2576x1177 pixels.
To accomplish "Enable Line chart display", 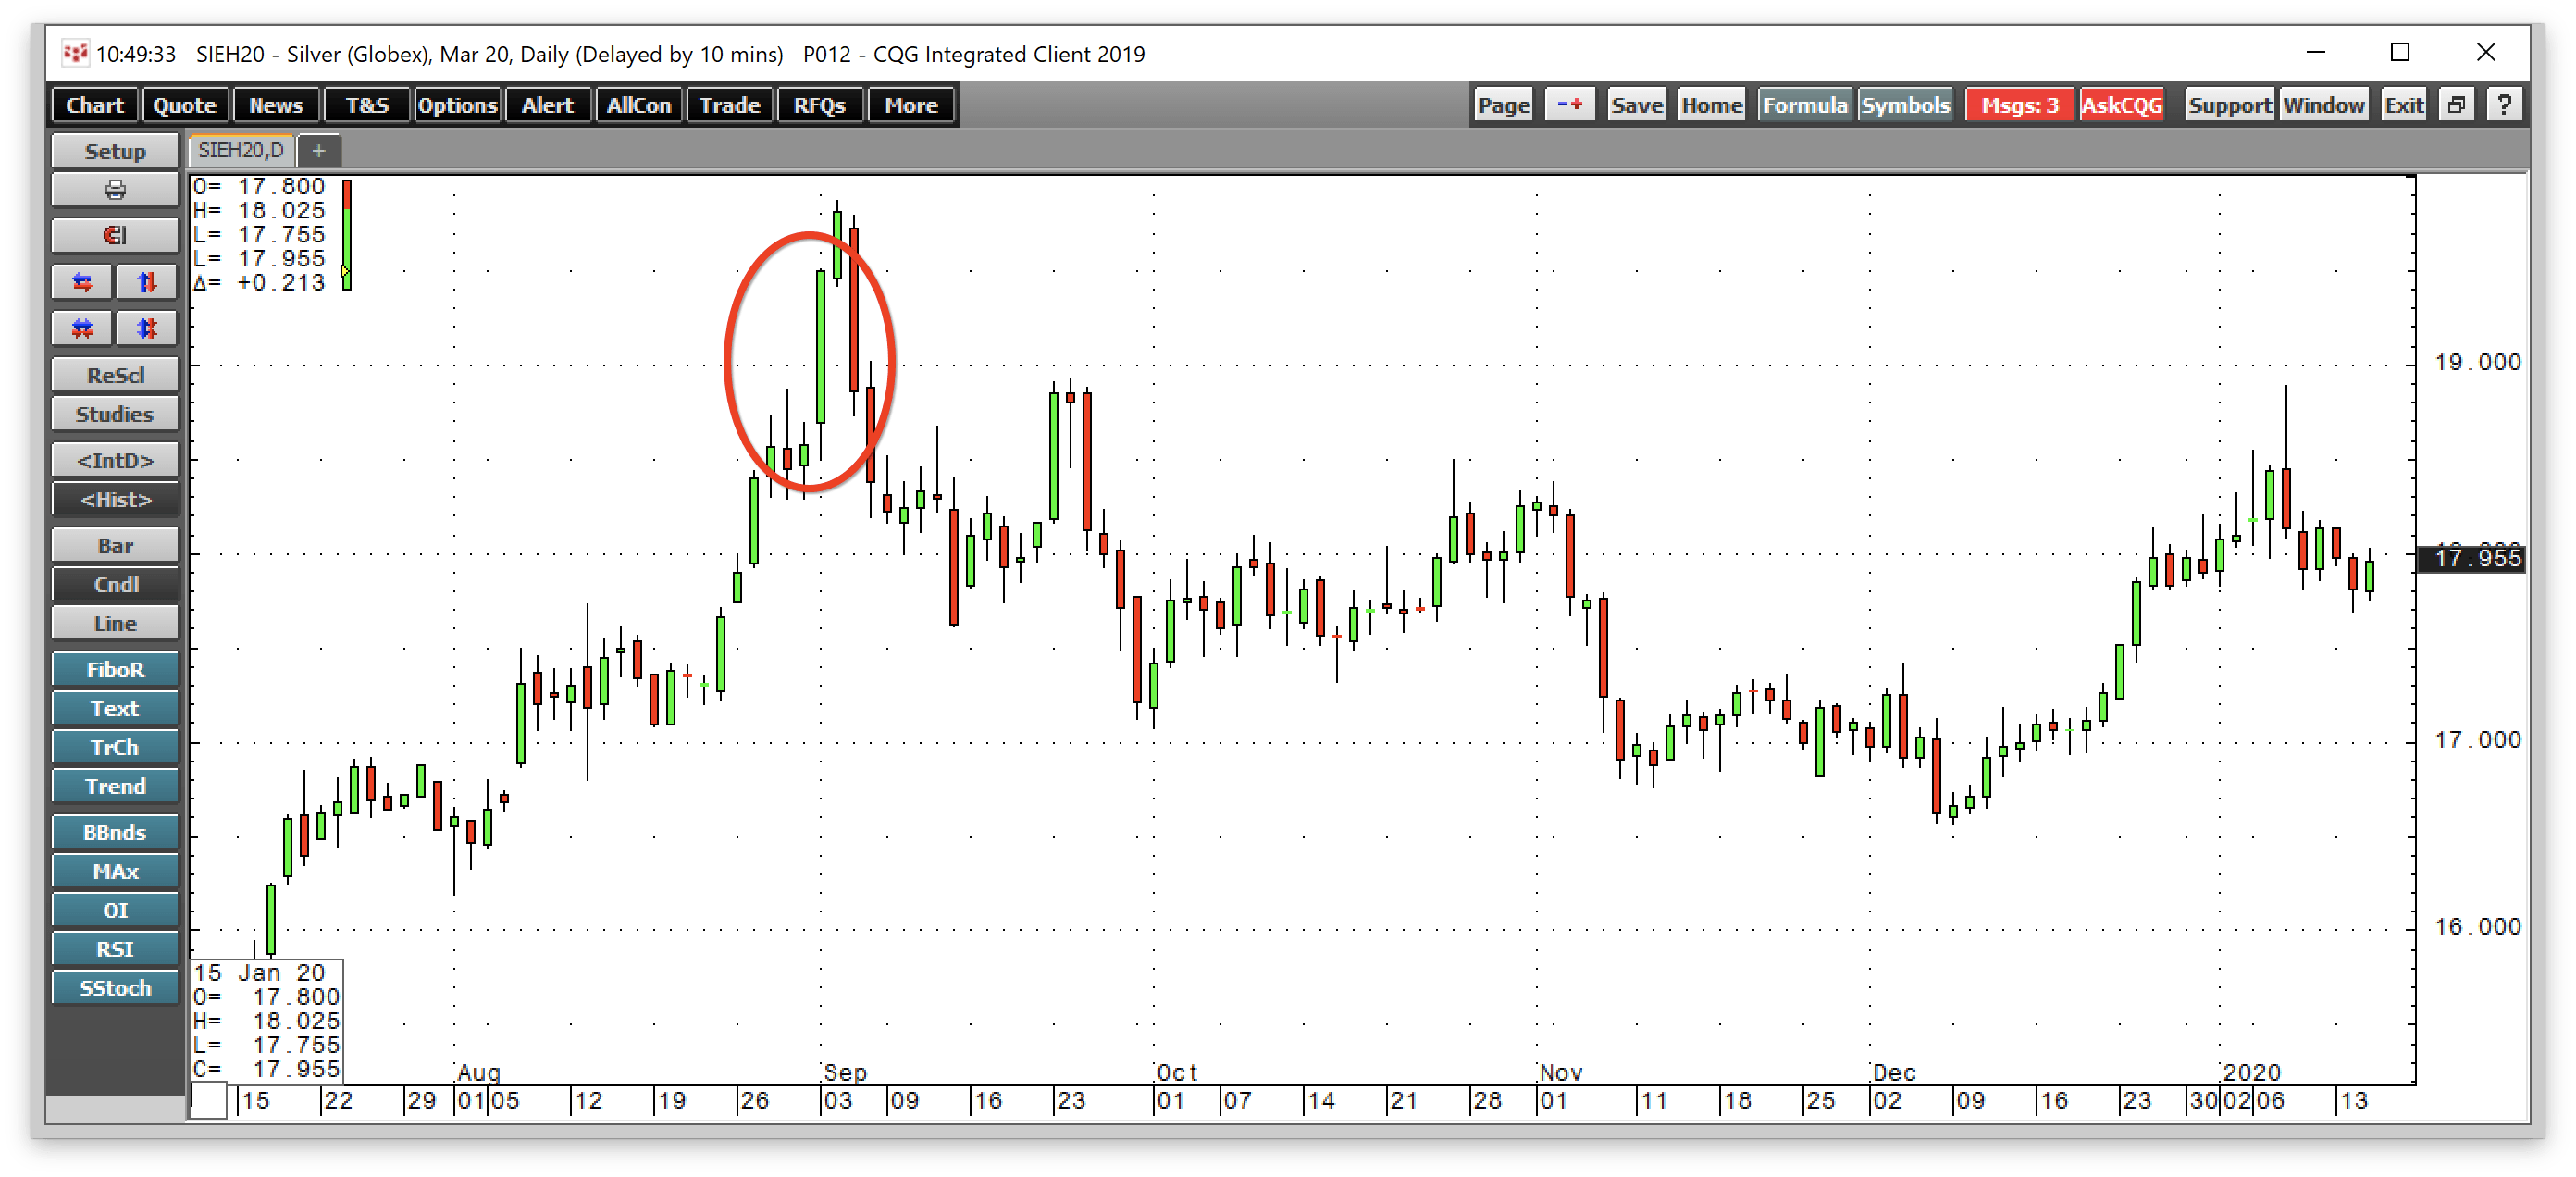I will coord(114,623).
